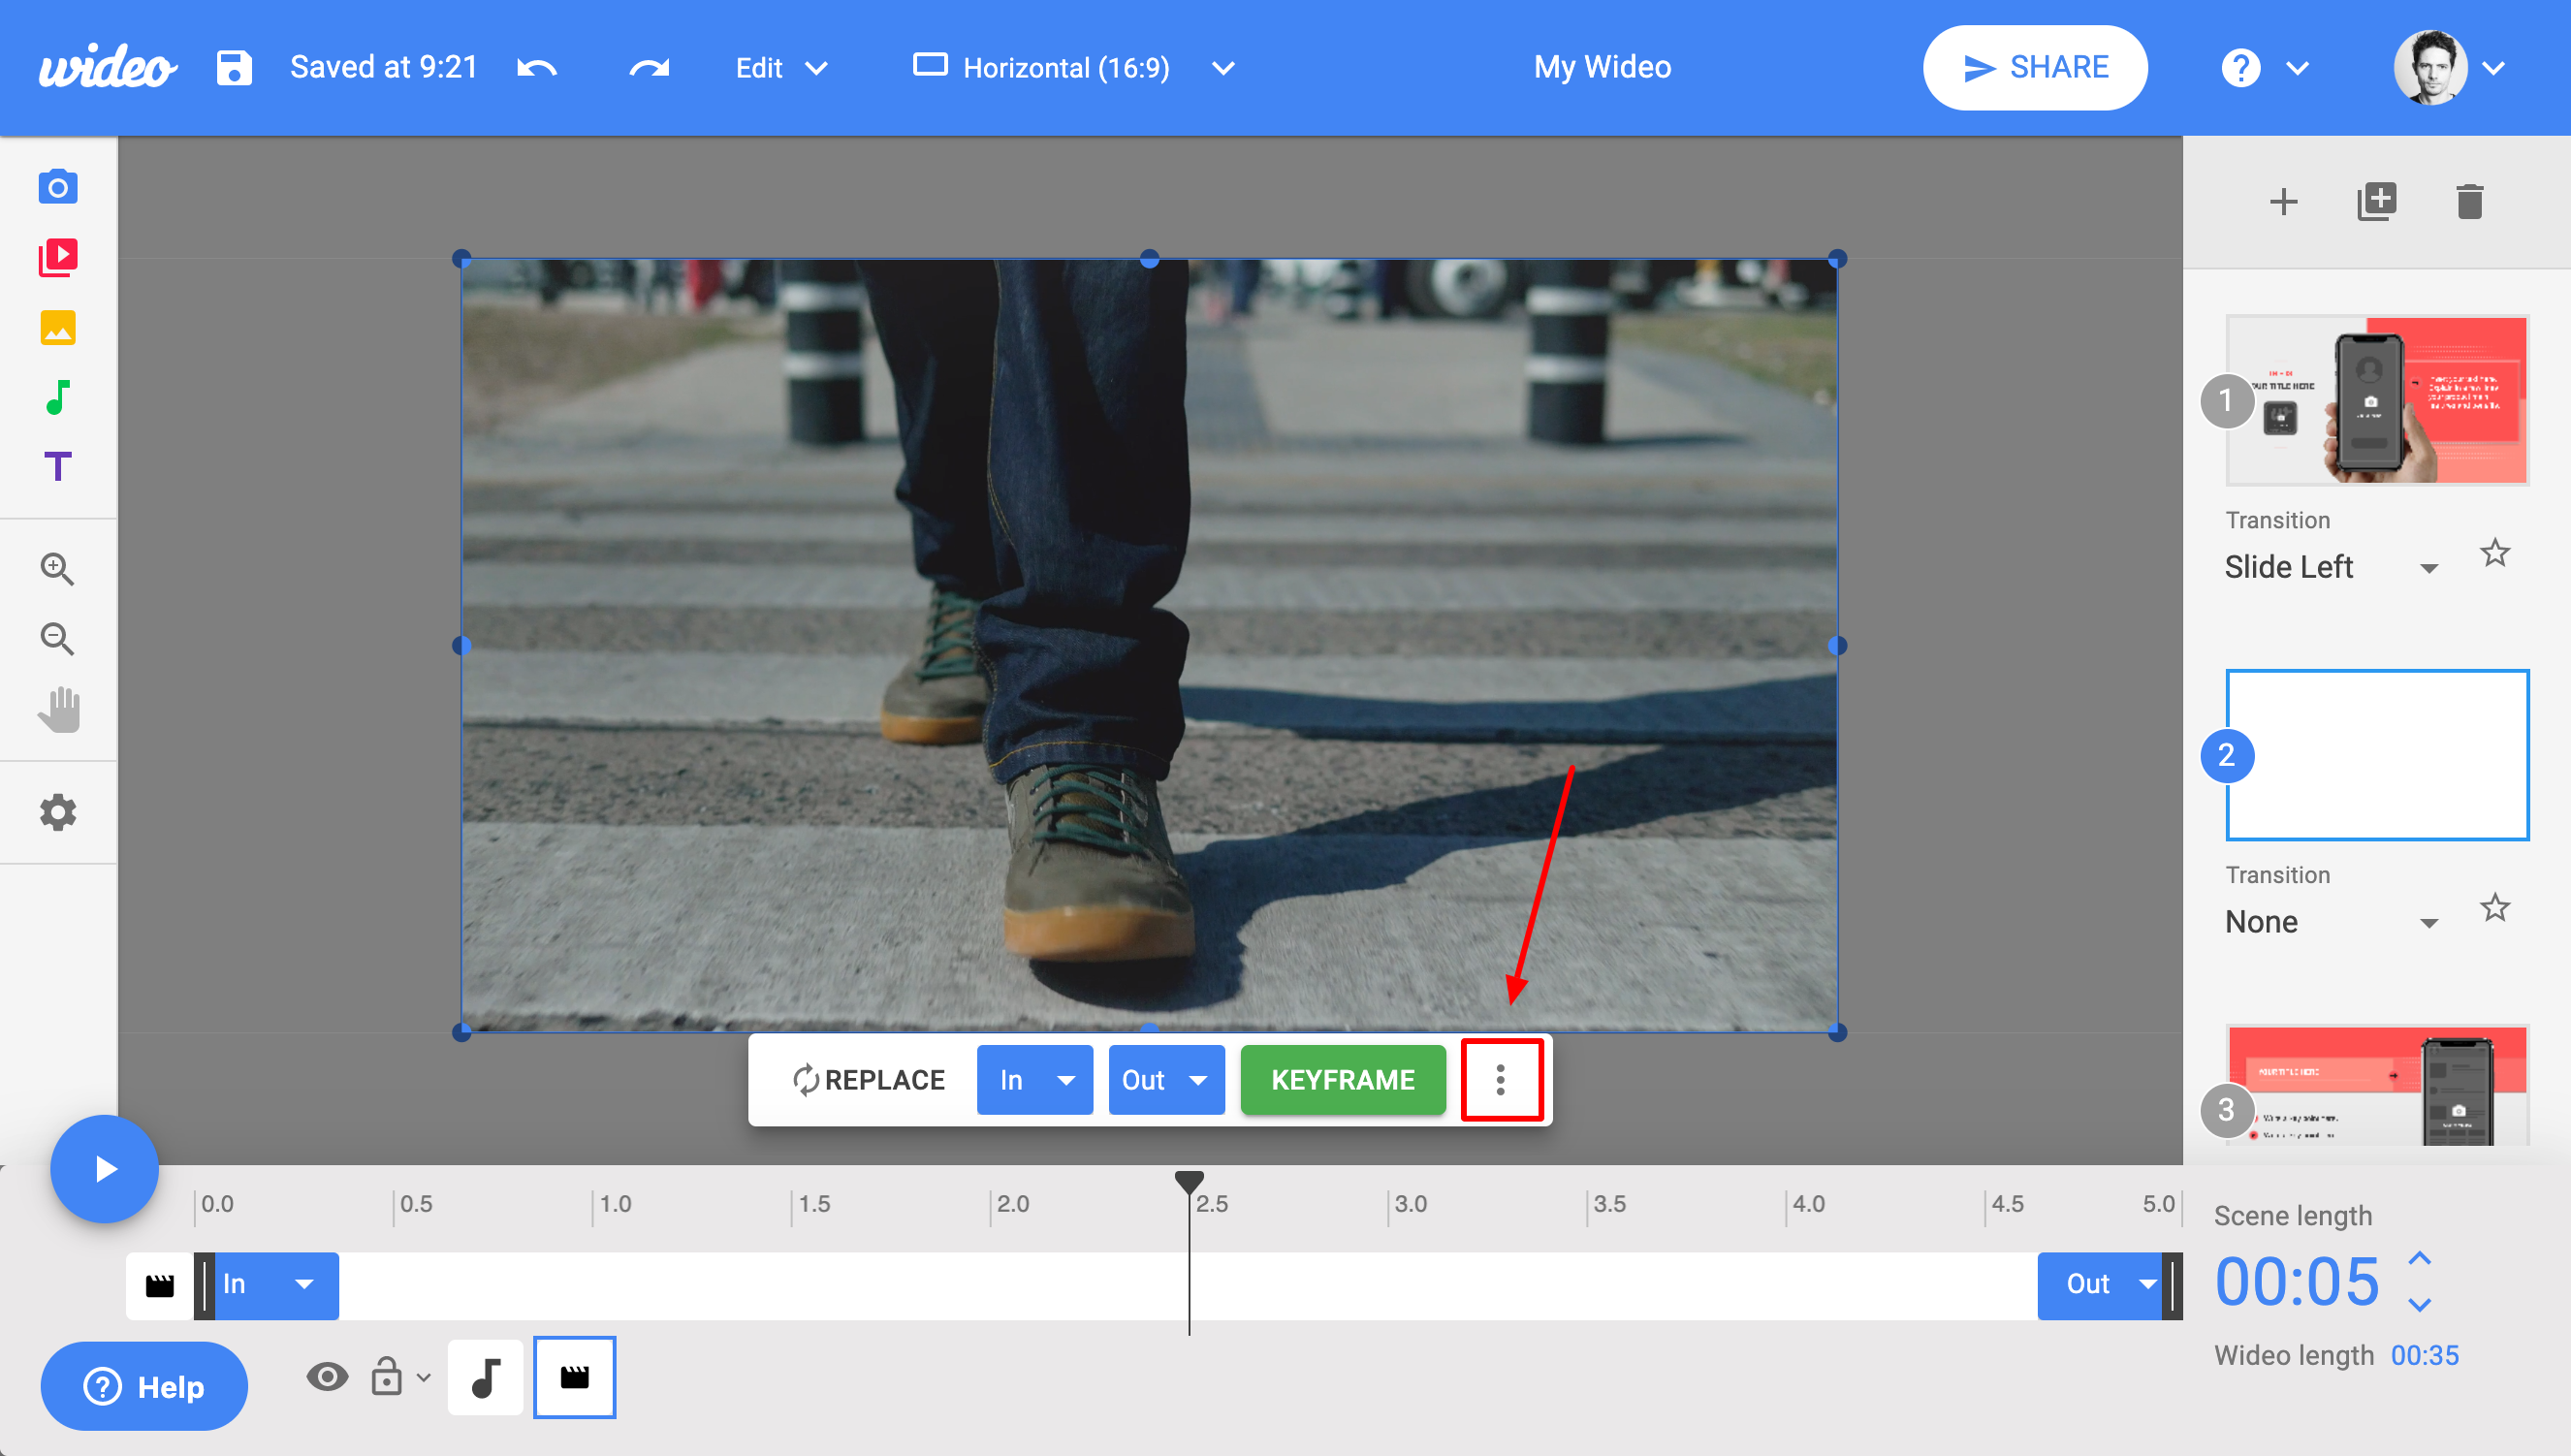Play the scene preview

point(105,1169)
